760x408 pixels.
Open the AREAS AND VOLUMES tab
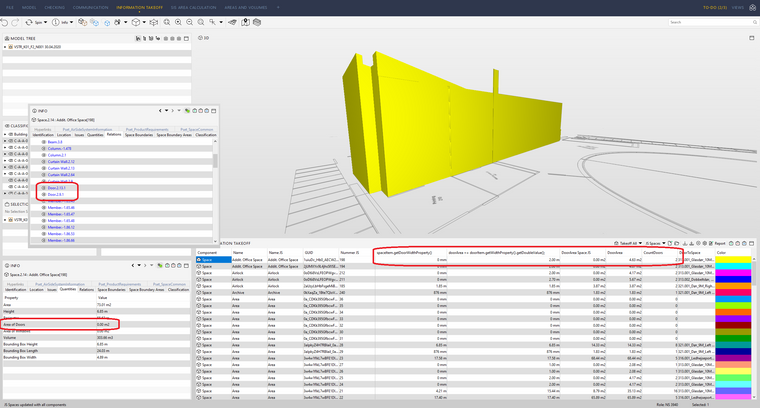pos(246,8)
